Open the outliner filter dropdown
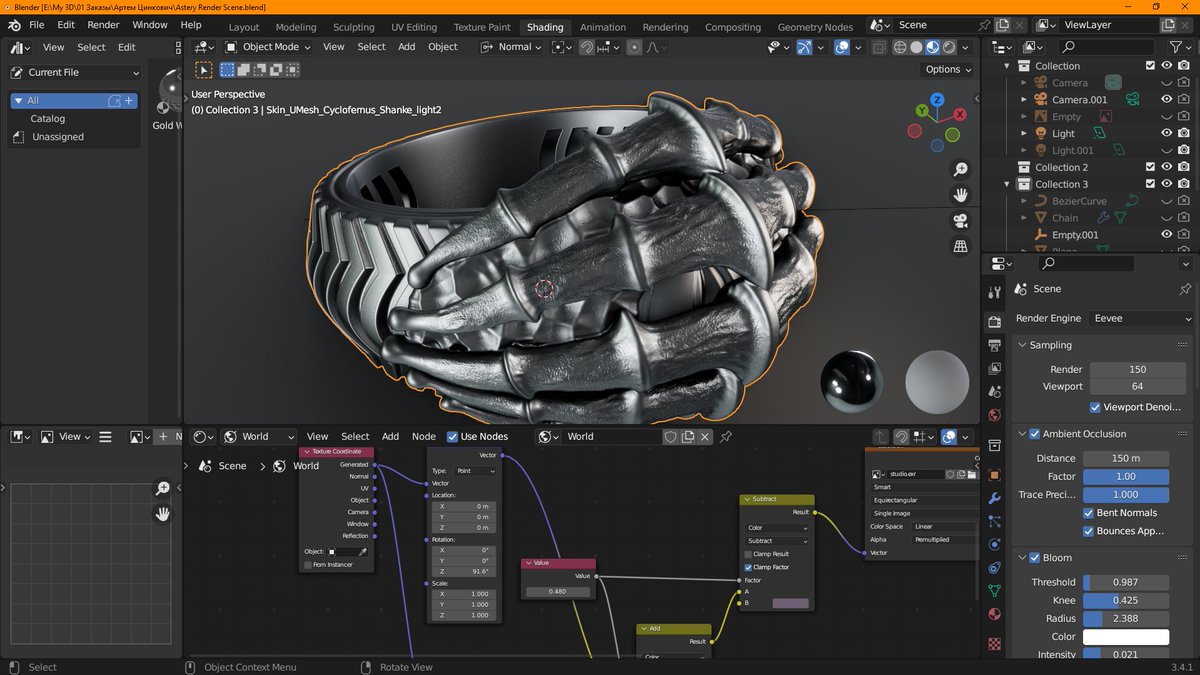 1180,47
